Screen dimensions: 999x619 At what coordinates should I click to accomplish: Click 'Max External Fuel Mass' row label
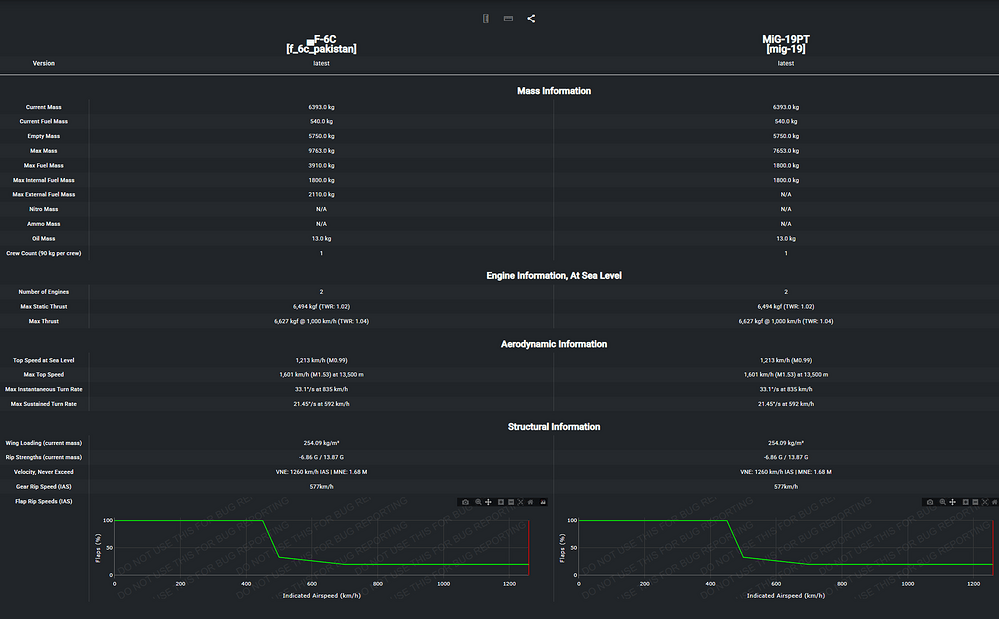click(43, 194)
